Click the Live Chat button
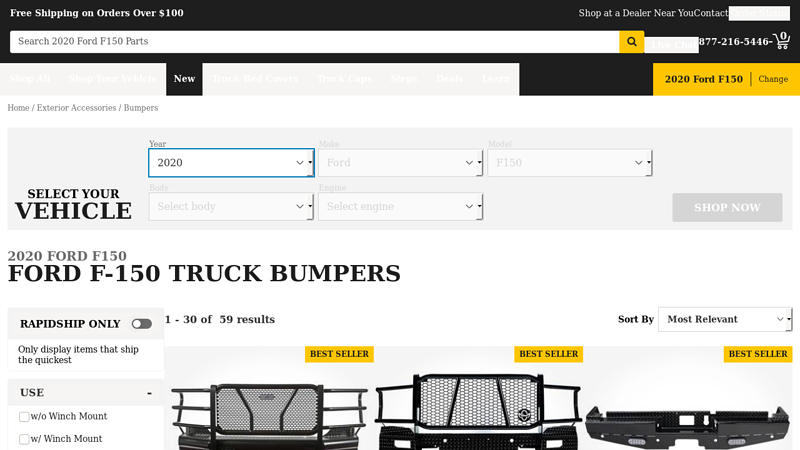800x450 pixels. pyautogui.click(x=671, y=45)
